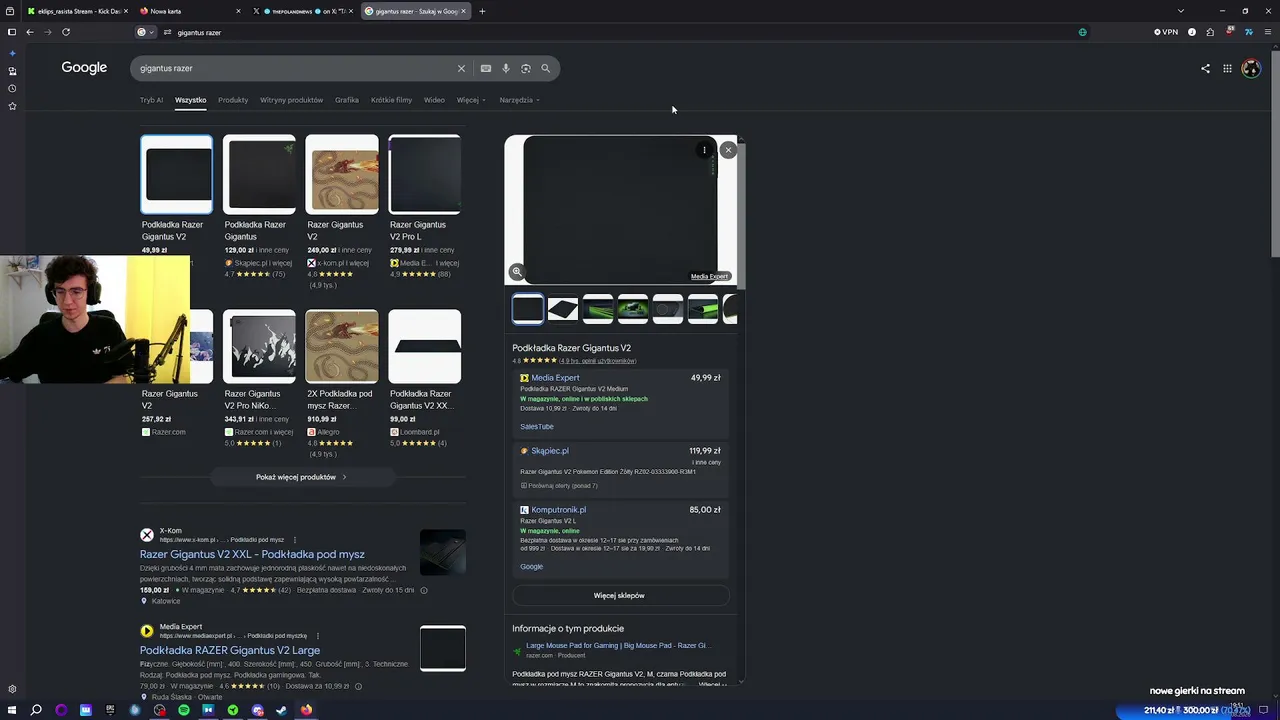The image size is (1280, 720).
Task: Toggle the browser sidebar panel button
Action: (x=12, y=32)
